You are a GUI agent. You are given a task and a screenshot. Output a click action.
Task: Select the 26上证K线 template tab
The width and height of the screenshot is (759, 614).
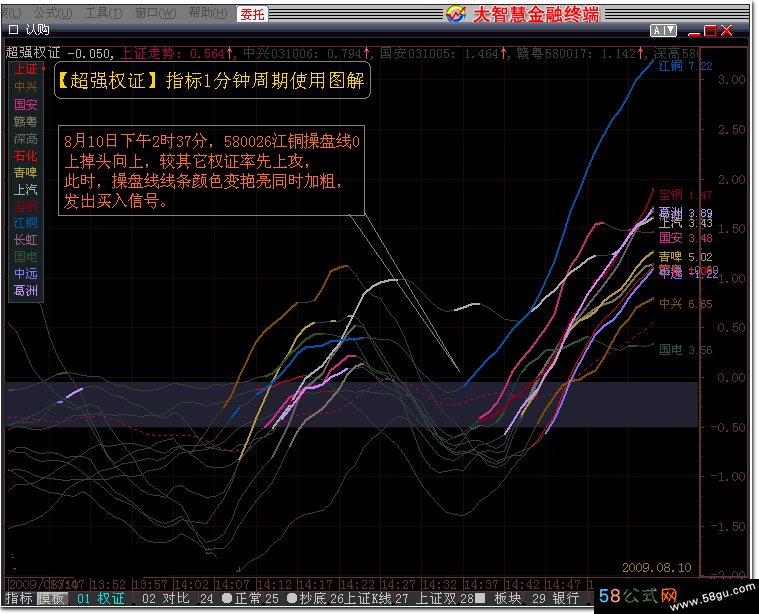coord(361,599)
